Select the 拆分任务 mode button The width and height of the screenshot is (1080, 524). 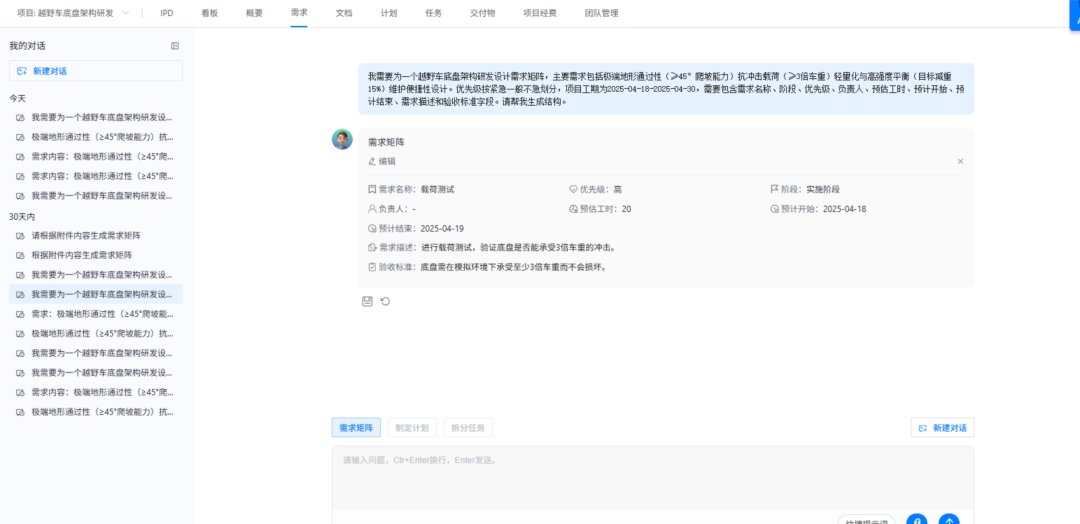[x=468, y=428]
